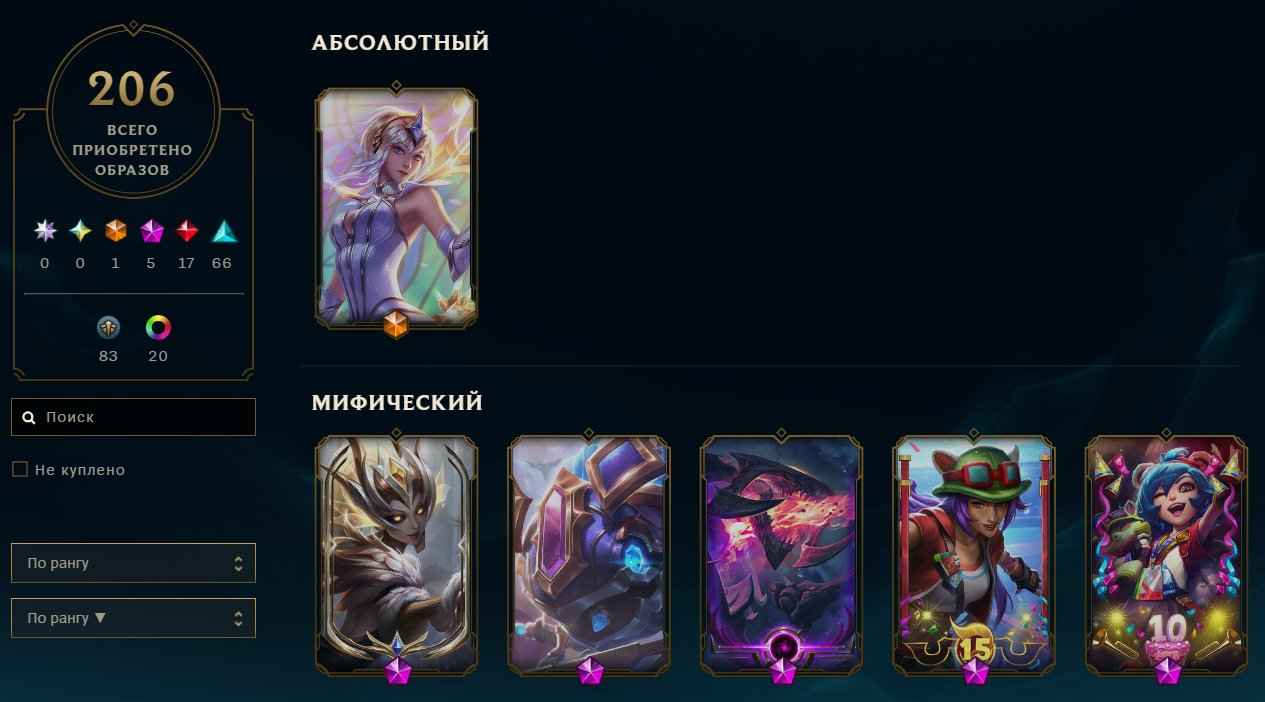Click the chroma color wheel icon
The height and width of the screenshot is (702, 1265).
(x=158, y=327)
